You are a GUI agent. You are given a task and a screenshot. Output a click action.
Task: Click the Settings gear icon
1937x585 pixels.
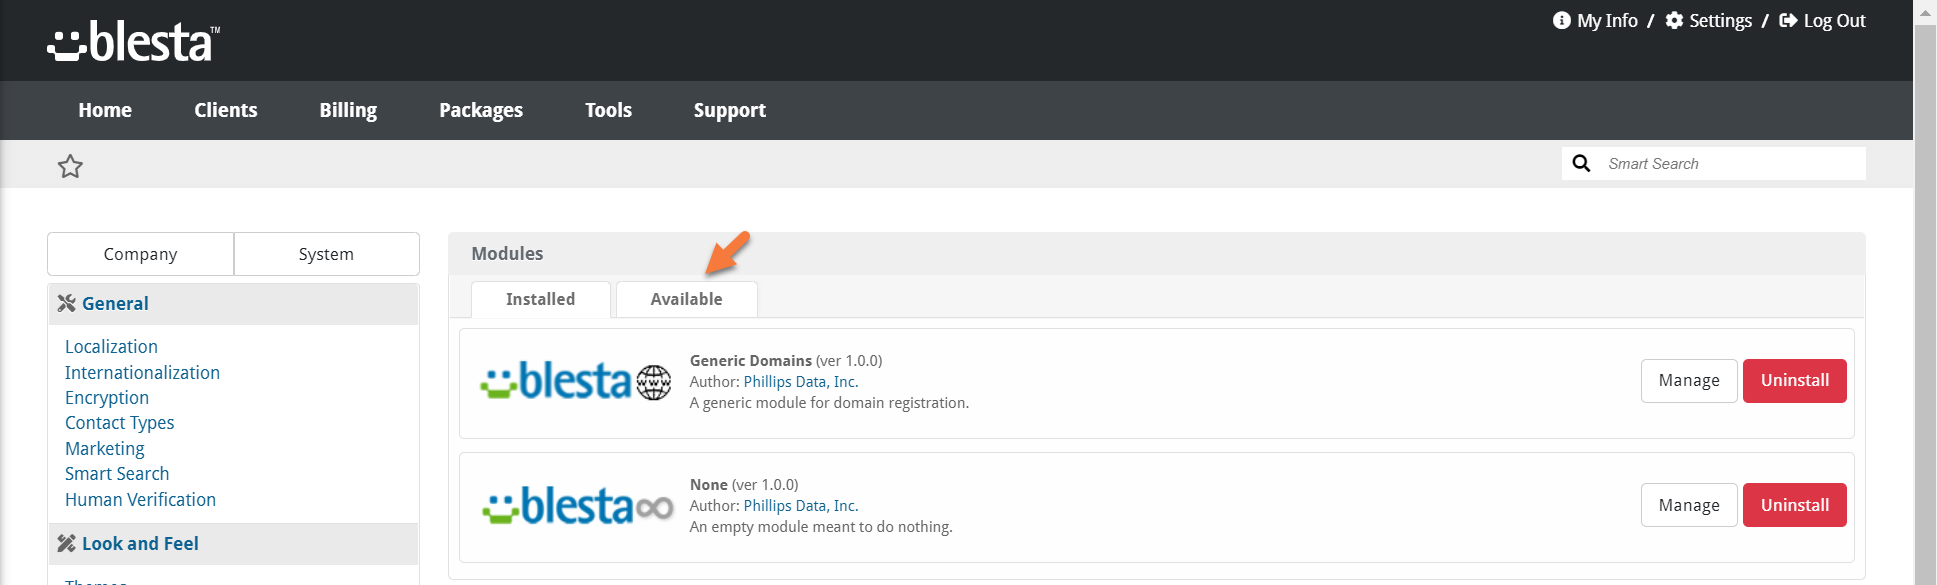point(1674,21)
